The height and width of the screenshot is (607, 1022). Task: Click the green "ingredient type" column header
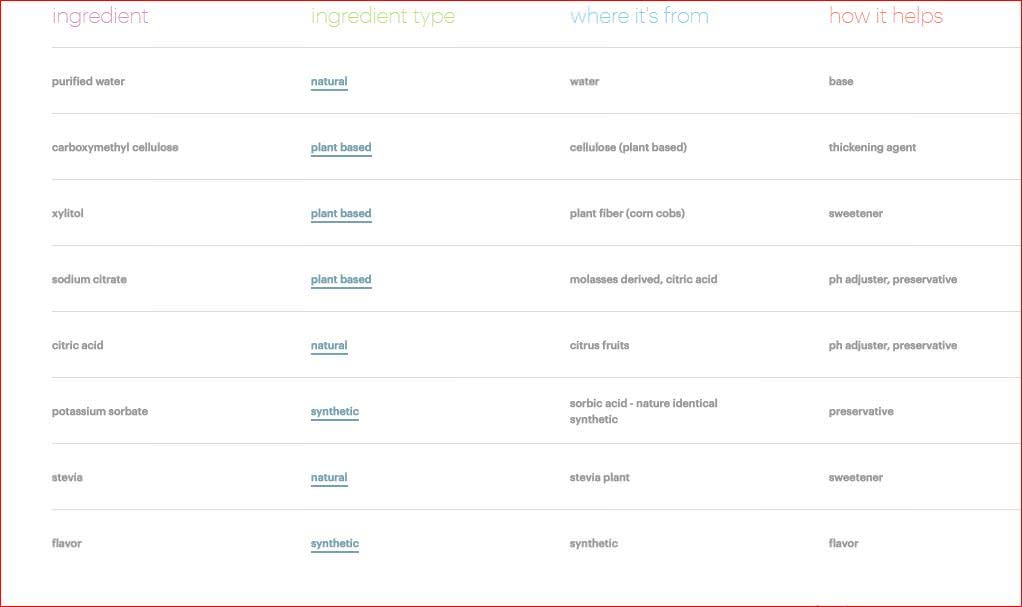point(383,16)
